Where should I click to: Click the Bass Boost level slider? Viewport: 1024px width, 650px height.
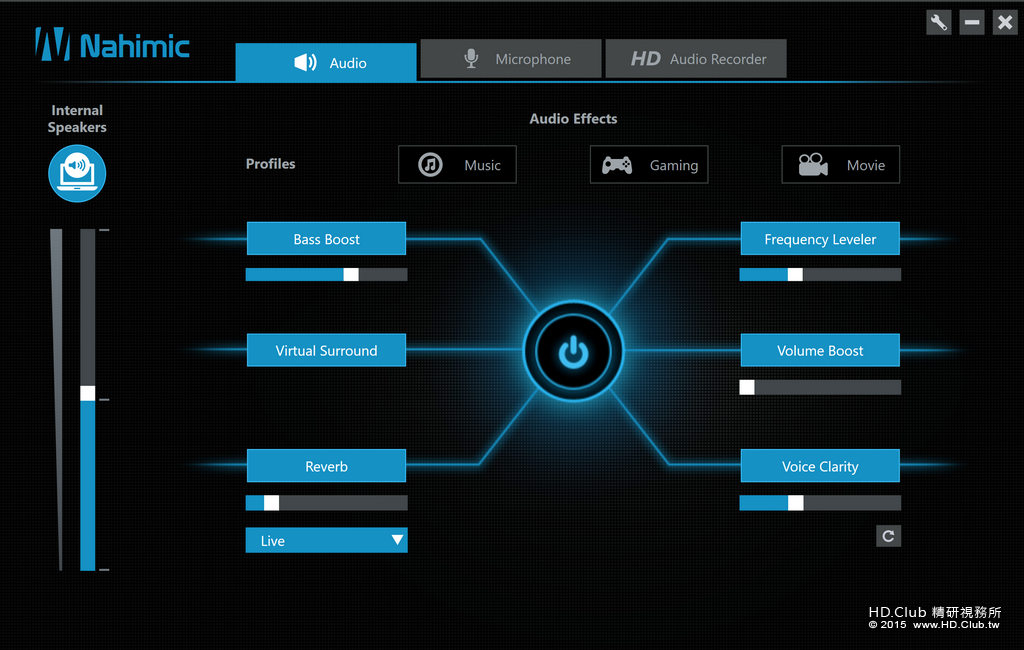click(326, 274)
